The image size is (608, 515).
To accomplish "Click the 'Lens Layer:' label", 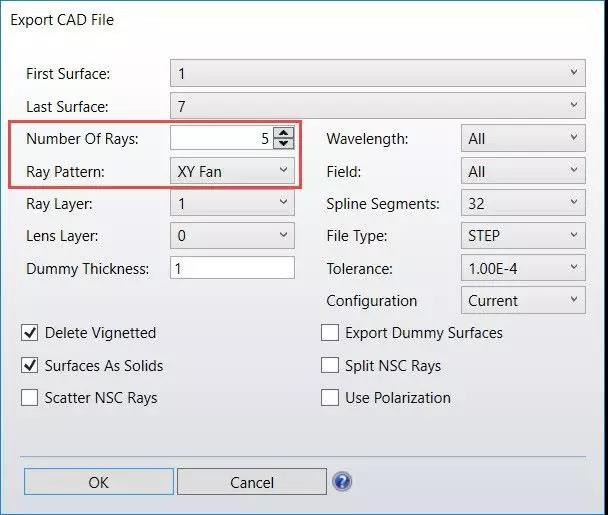I will click(x=62, y=236).
